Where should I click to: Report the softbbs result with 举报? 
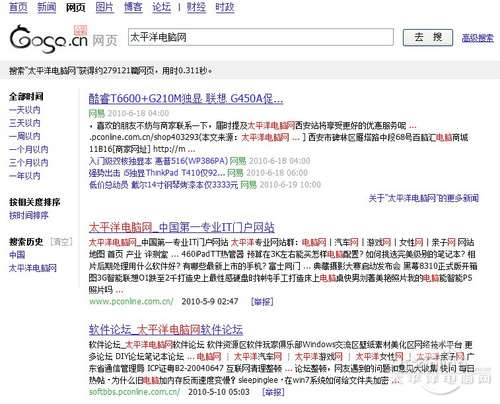(x=273, y=392)
